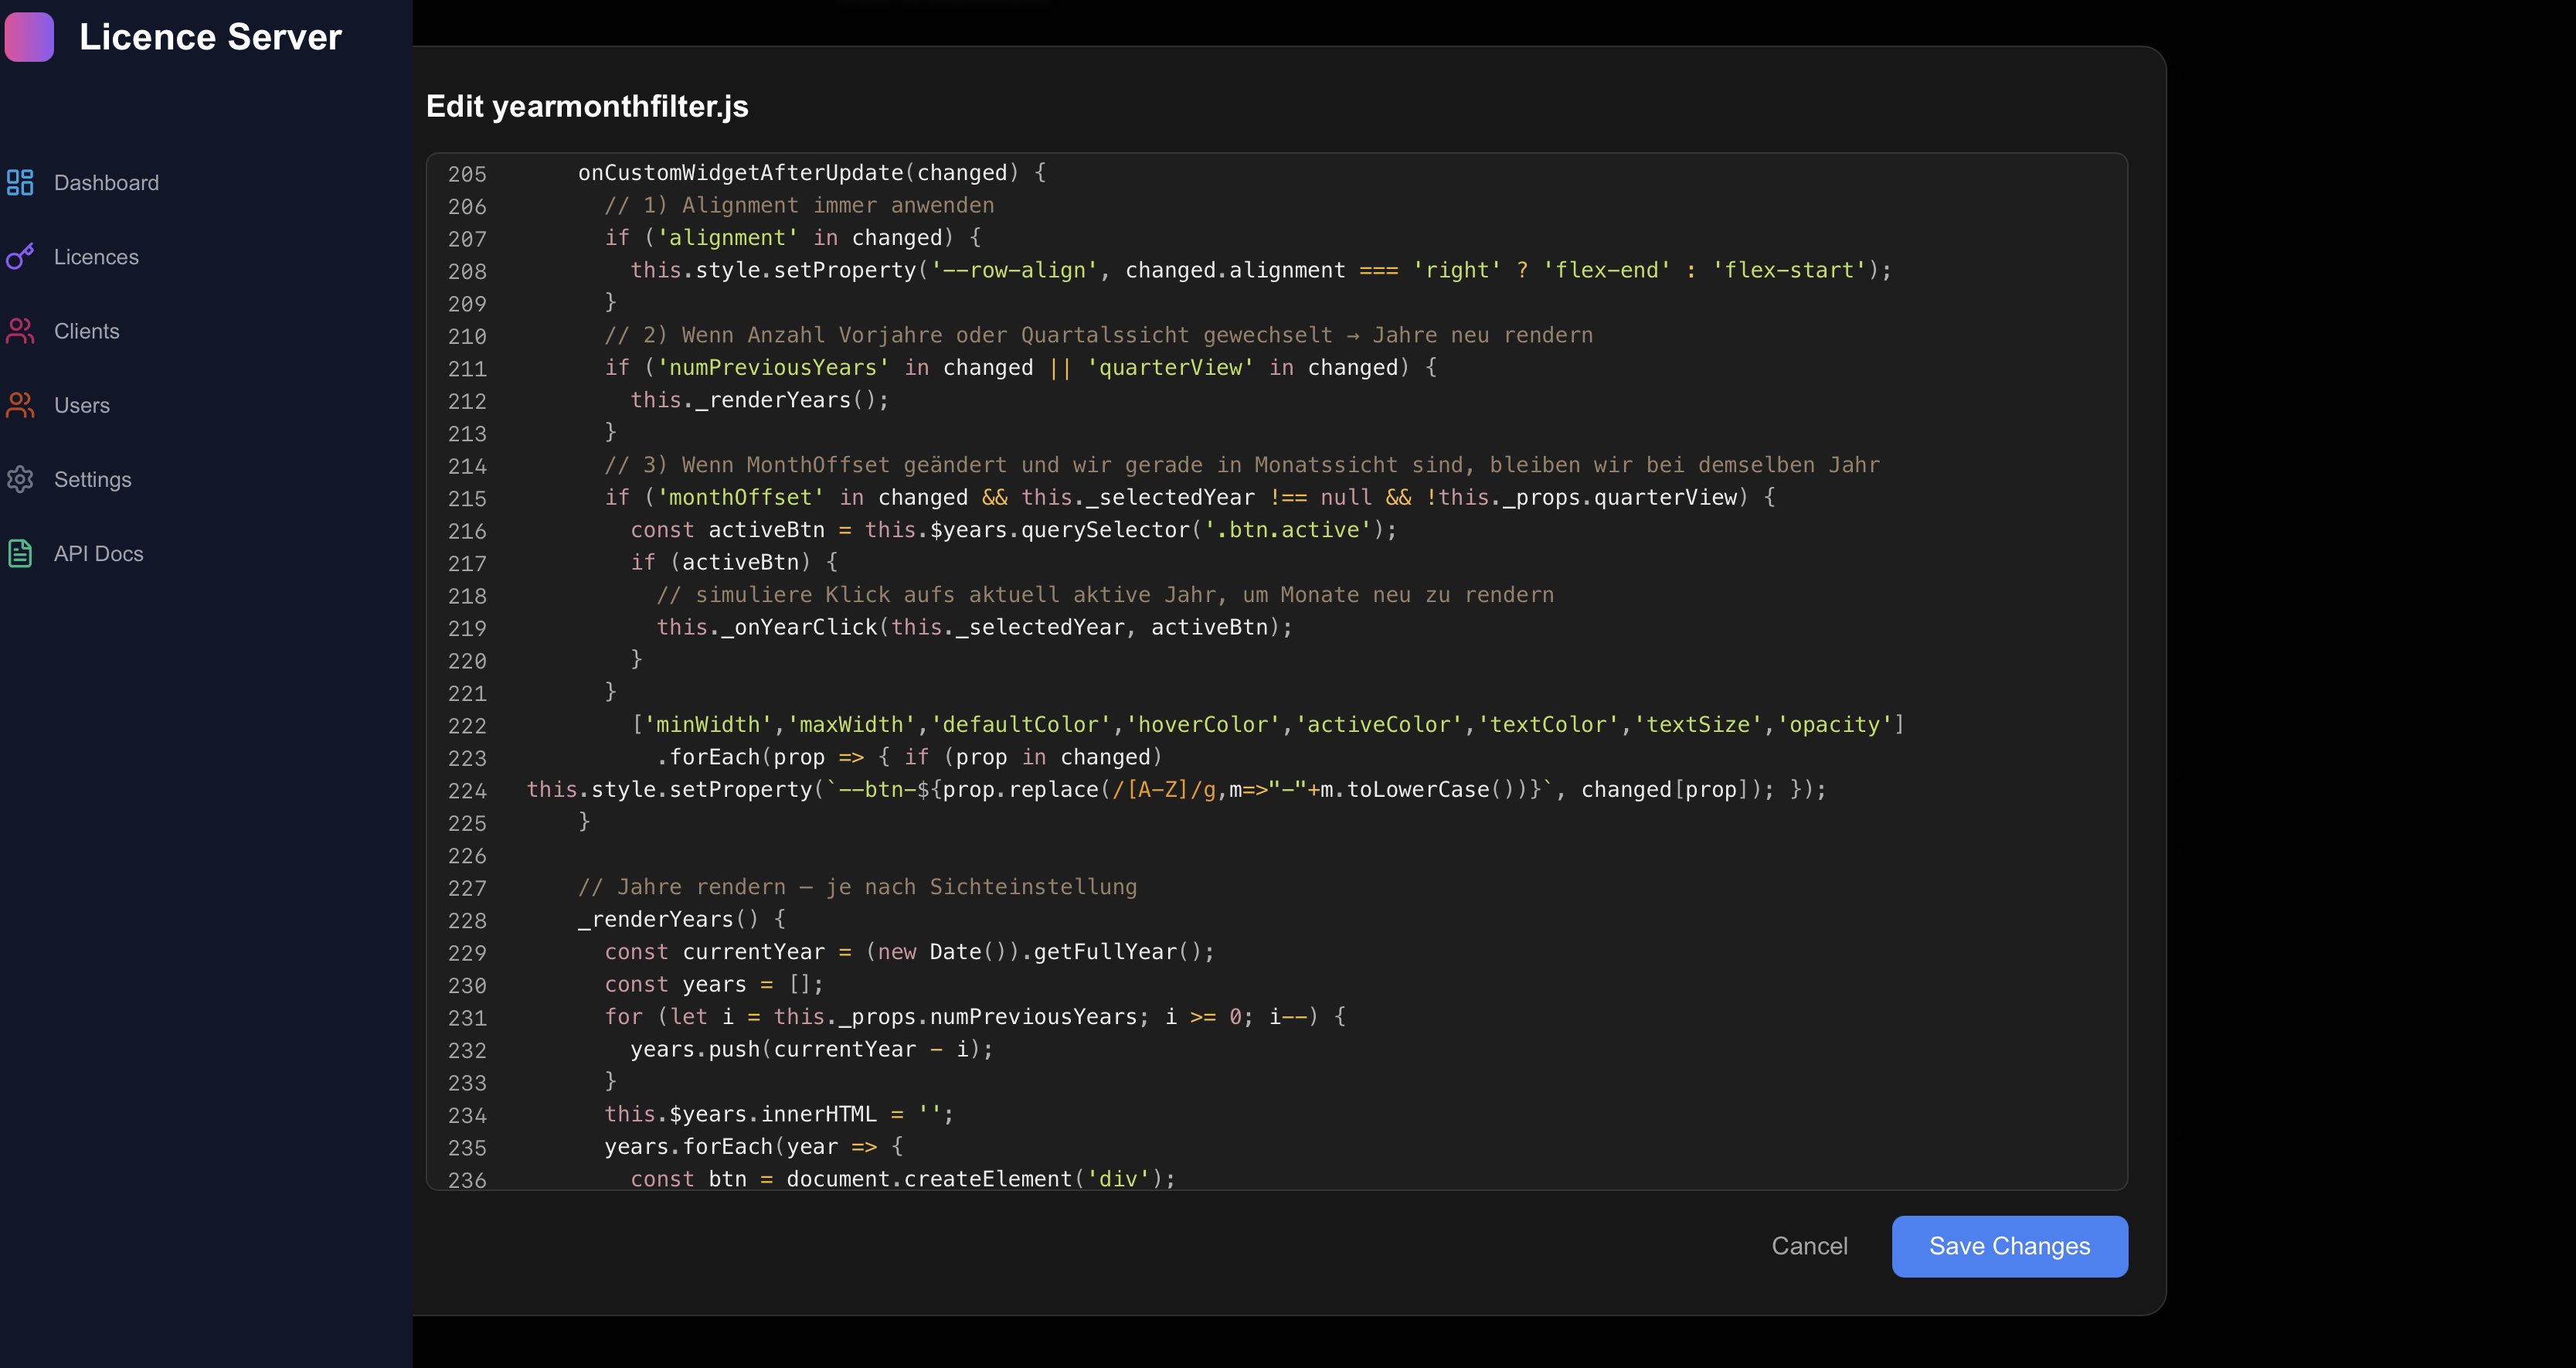Navigate to the Licences sidebar entry
Viewport: 2576px width, 1368px height.
click(x=97, y=257)
